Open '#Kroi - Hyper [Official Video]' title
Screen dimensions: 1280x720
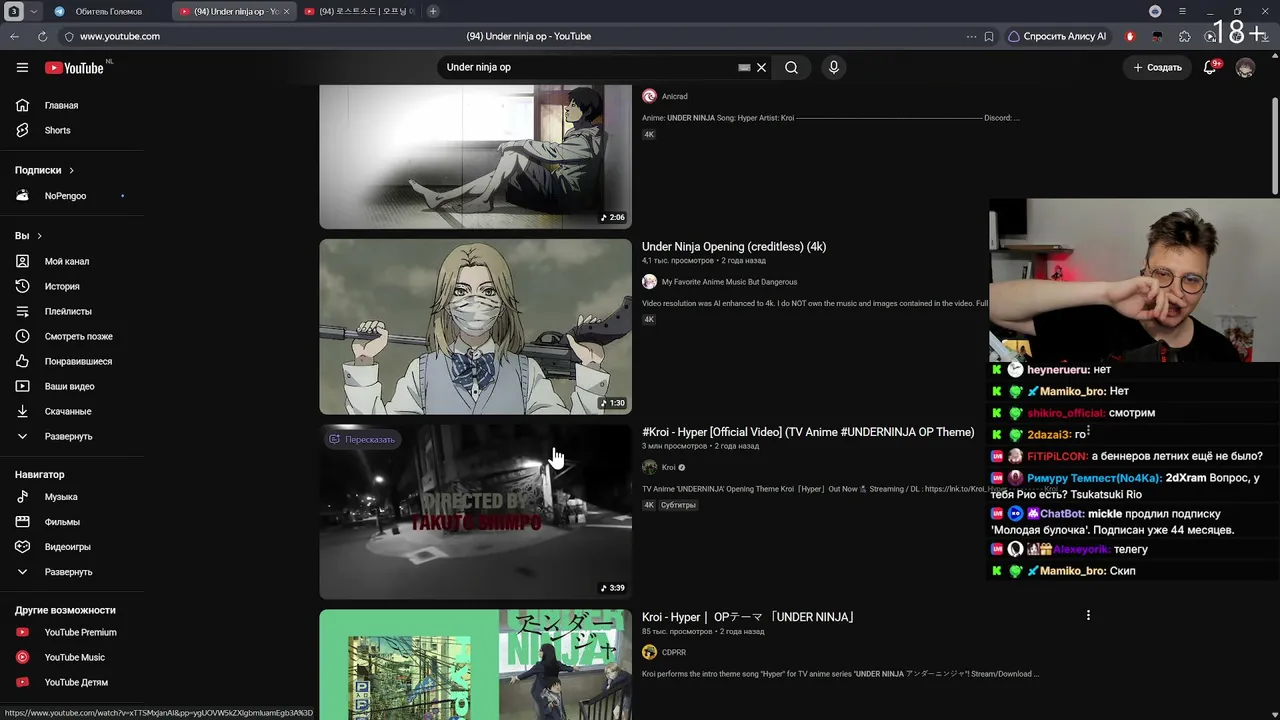pyautogui.click(x=808, y=432)
